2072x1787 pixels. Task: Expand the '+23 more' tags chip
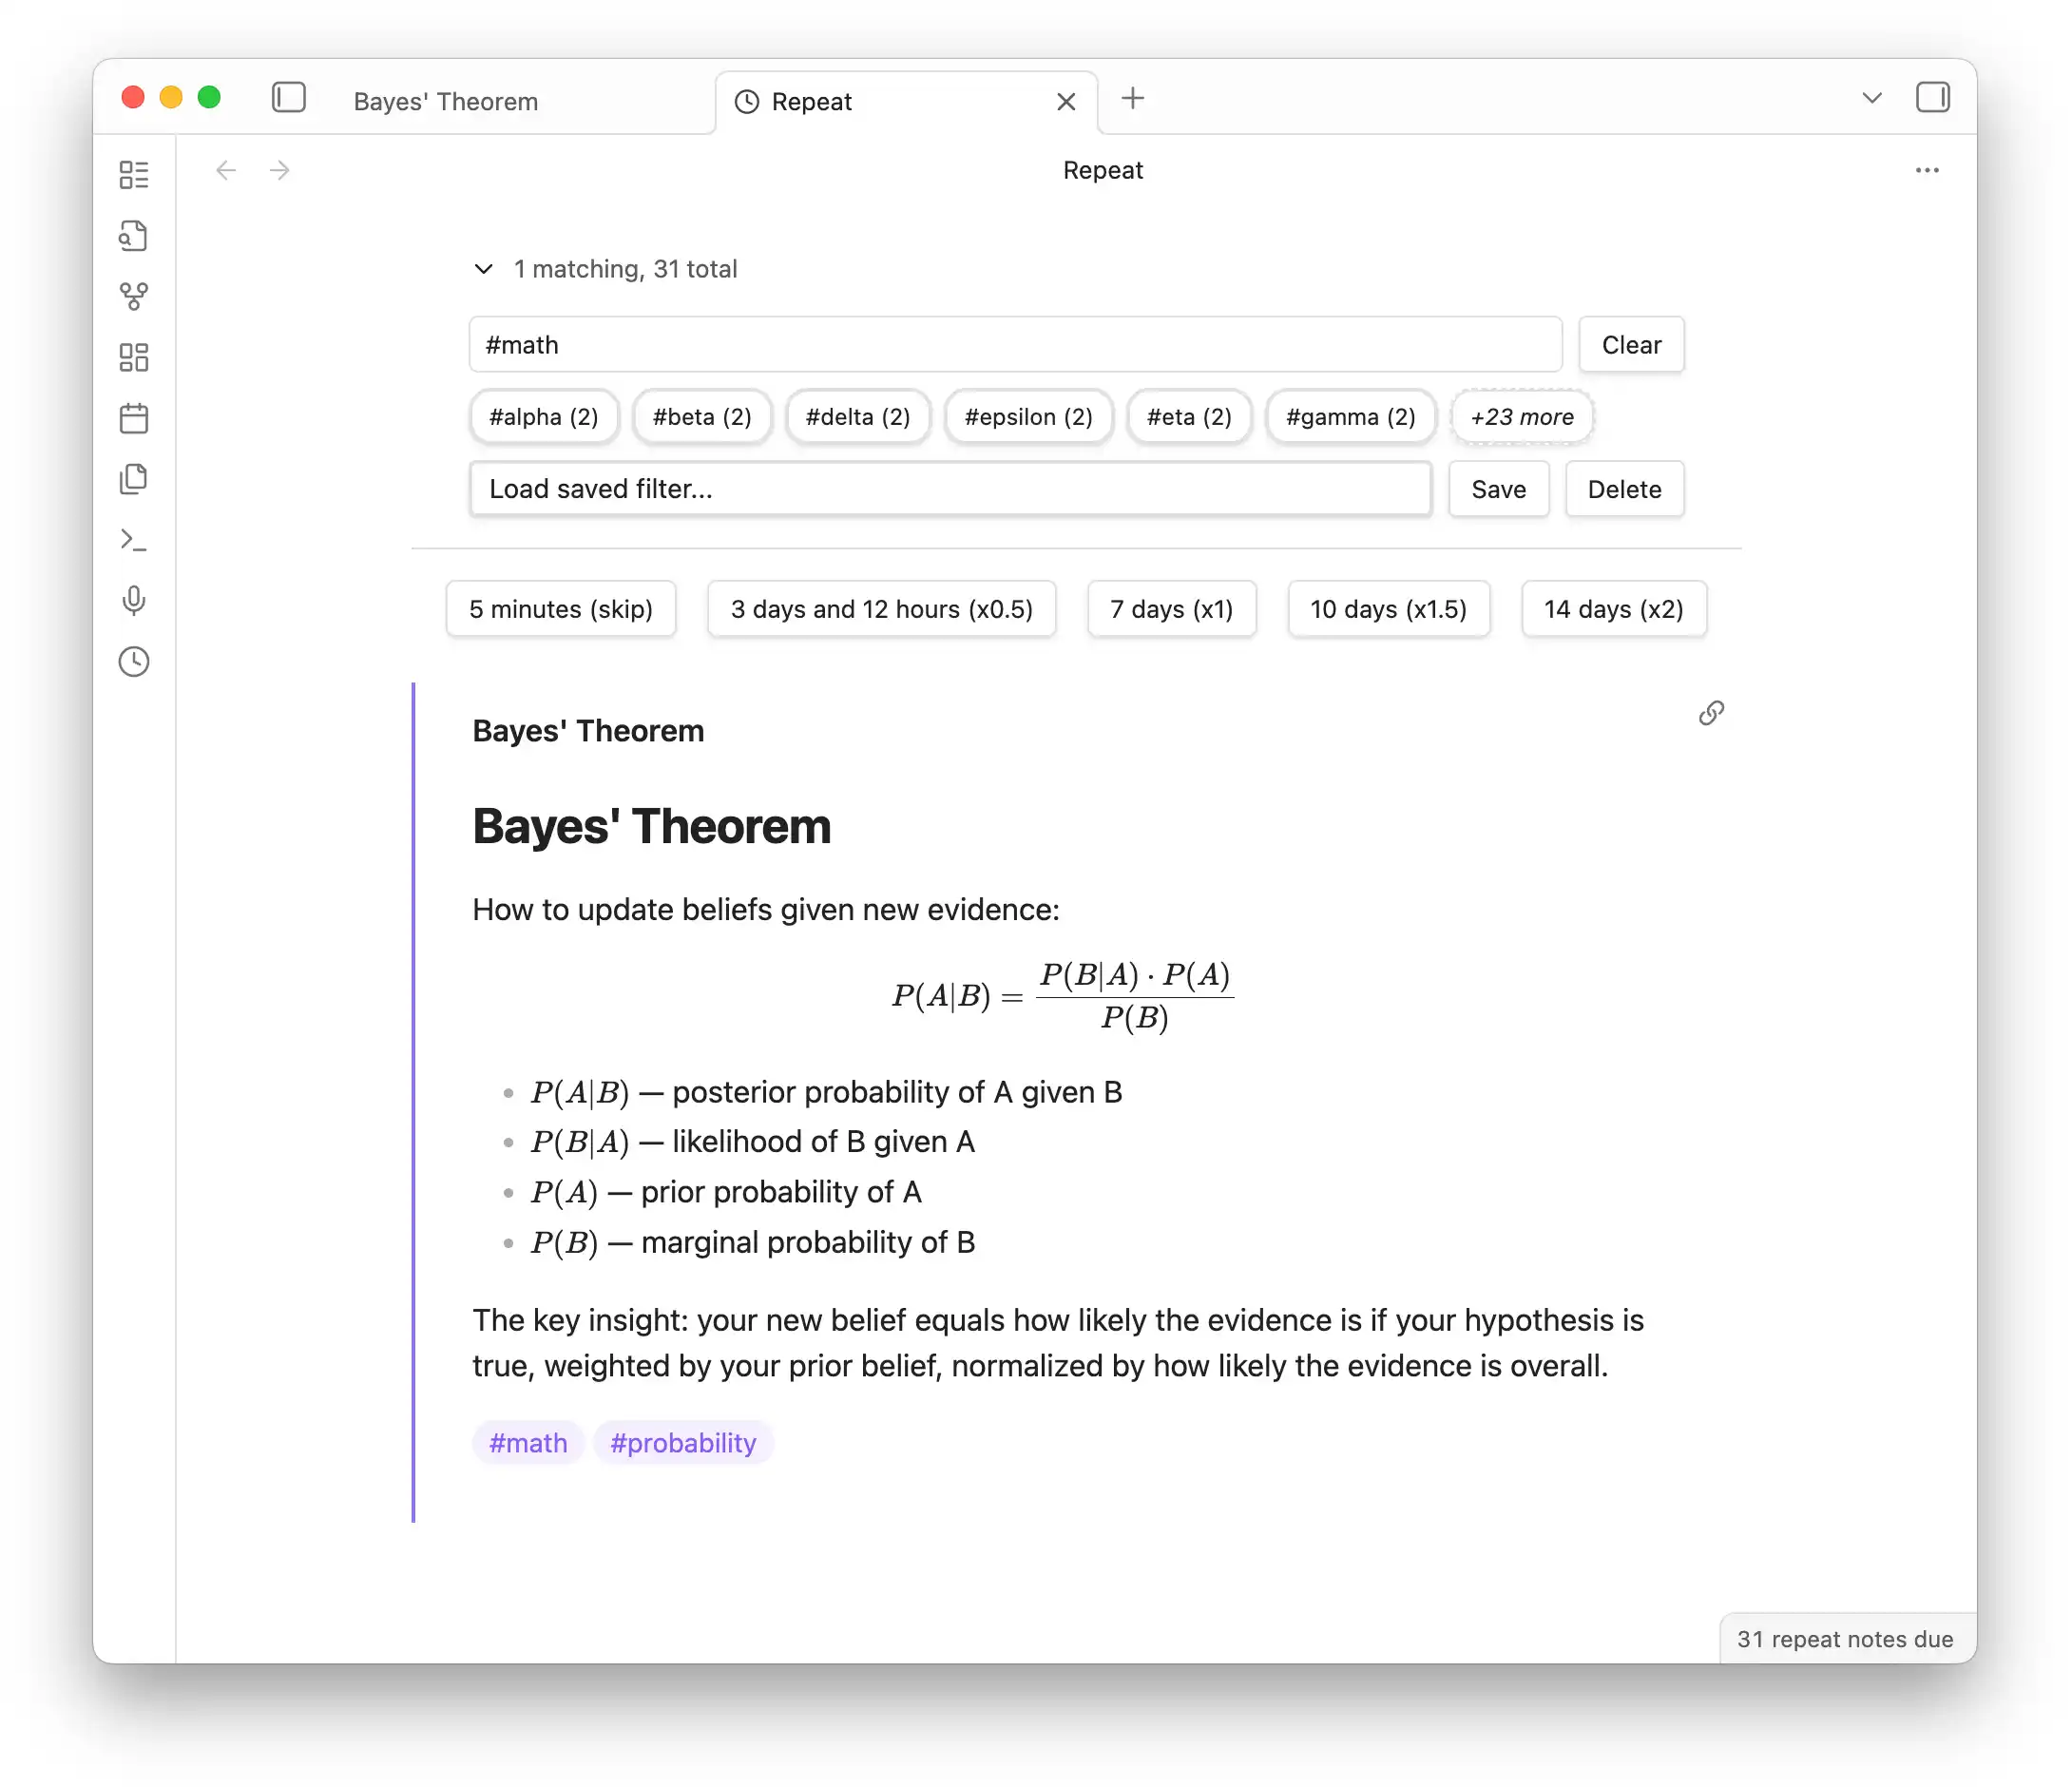coord(1521,417)
